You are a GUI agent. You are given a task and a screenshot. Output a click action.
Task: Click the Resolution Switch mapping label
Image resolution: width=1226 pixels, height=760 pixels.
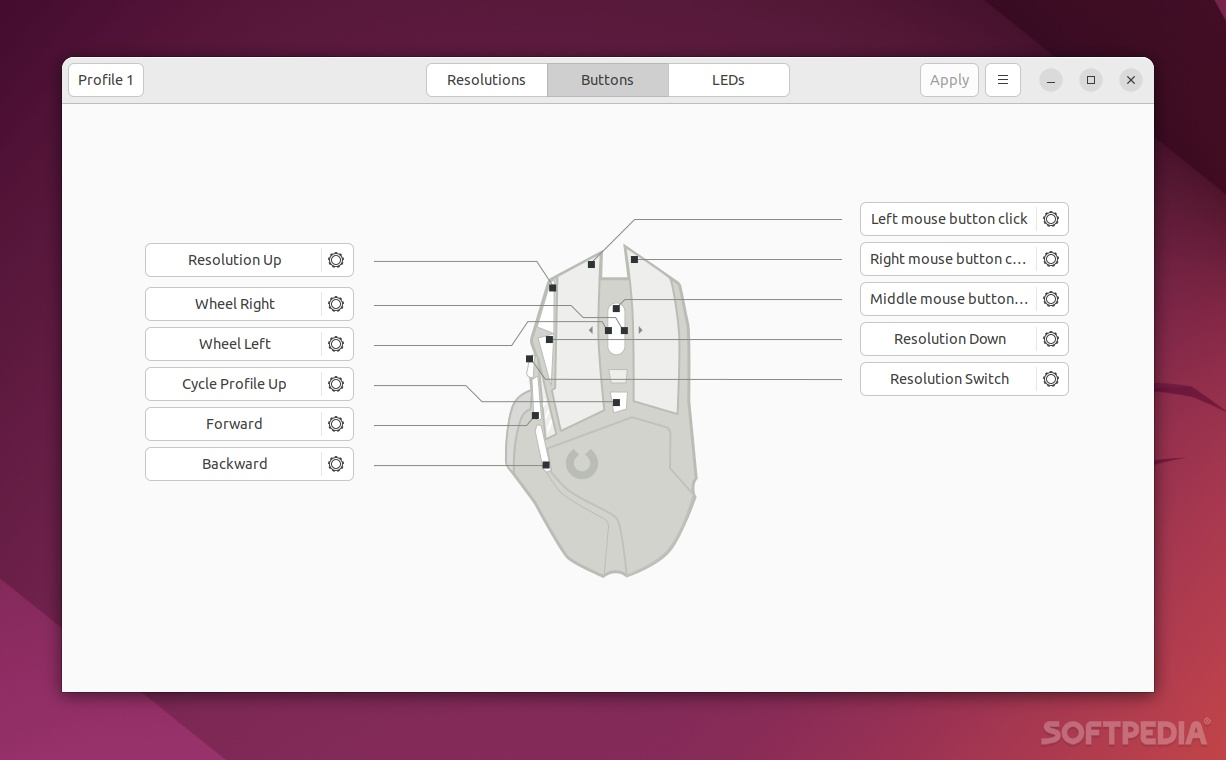949,379
